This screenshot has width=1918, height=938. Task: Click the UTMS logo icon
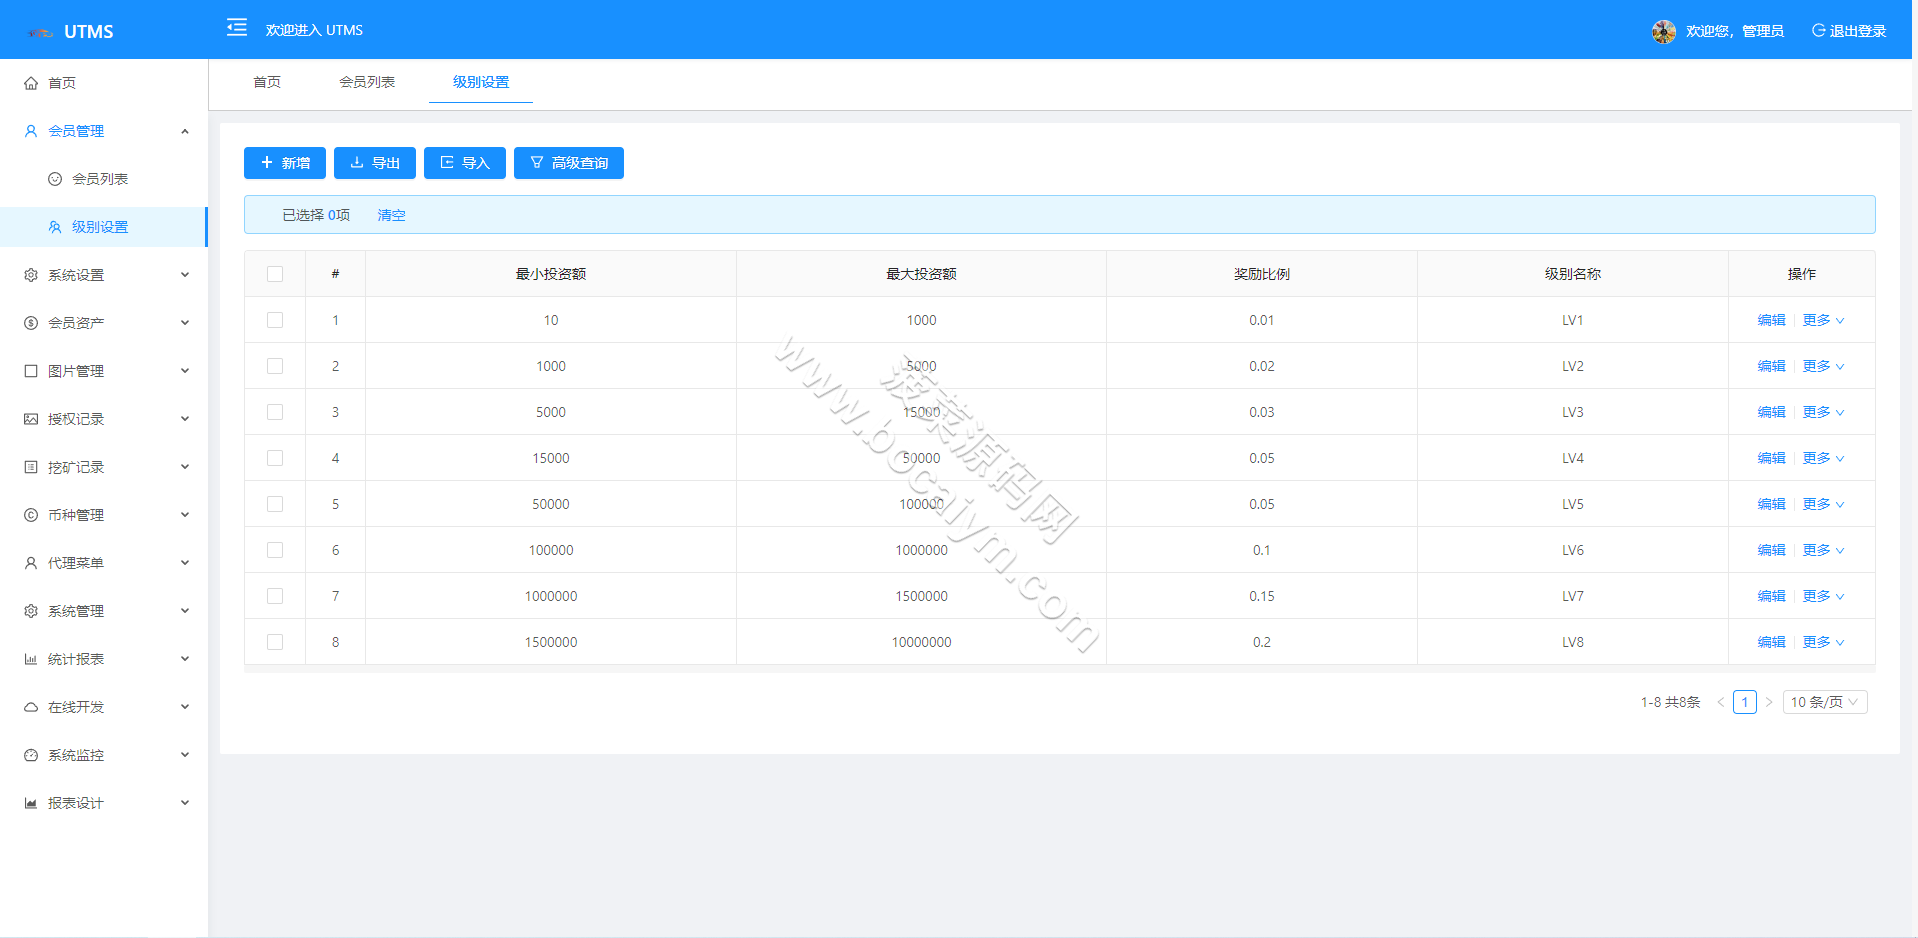(40, 33)
